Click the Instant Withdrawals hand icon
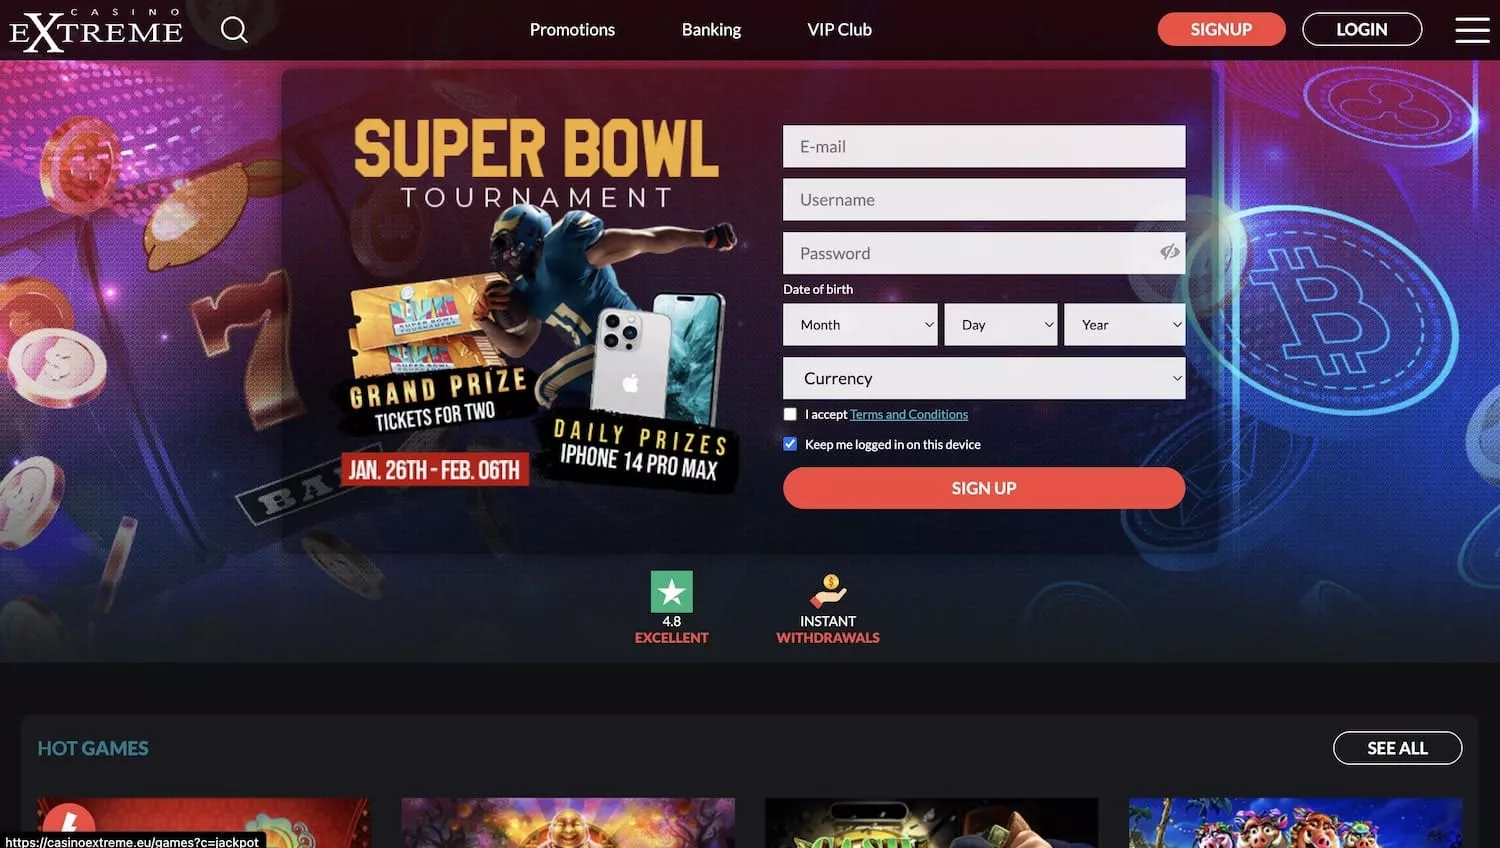The image size is (1500, 848). click(x=828, y=591)
